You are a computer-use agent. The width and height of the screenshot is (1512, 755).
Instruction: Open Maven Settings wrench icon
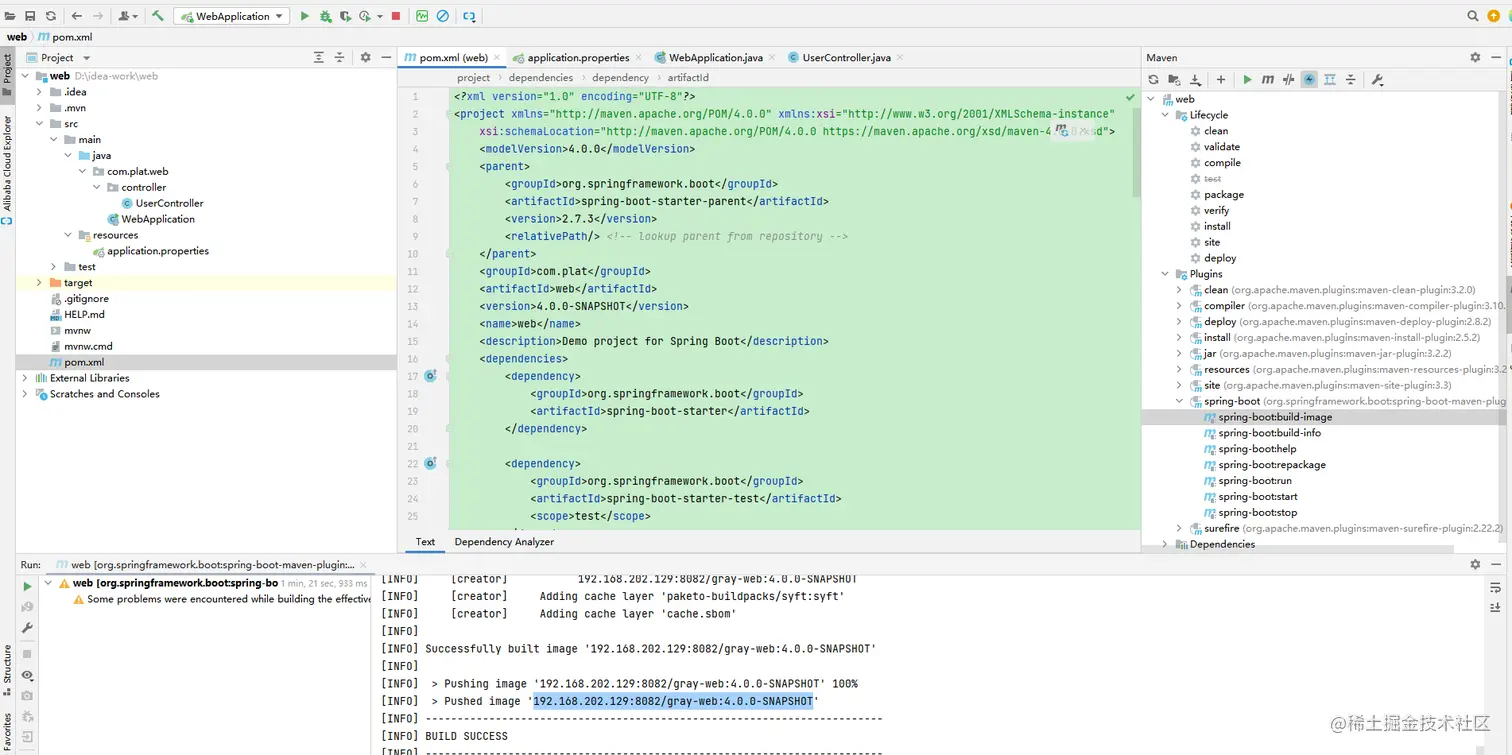1377,80
